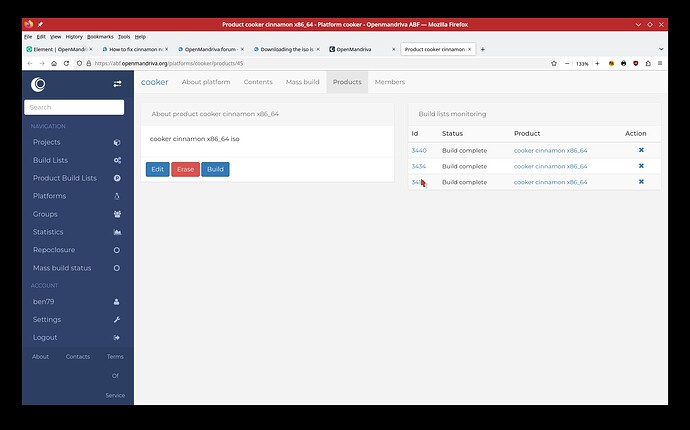Click the URL address bar
690x430 pixels.
click(317, 63)
